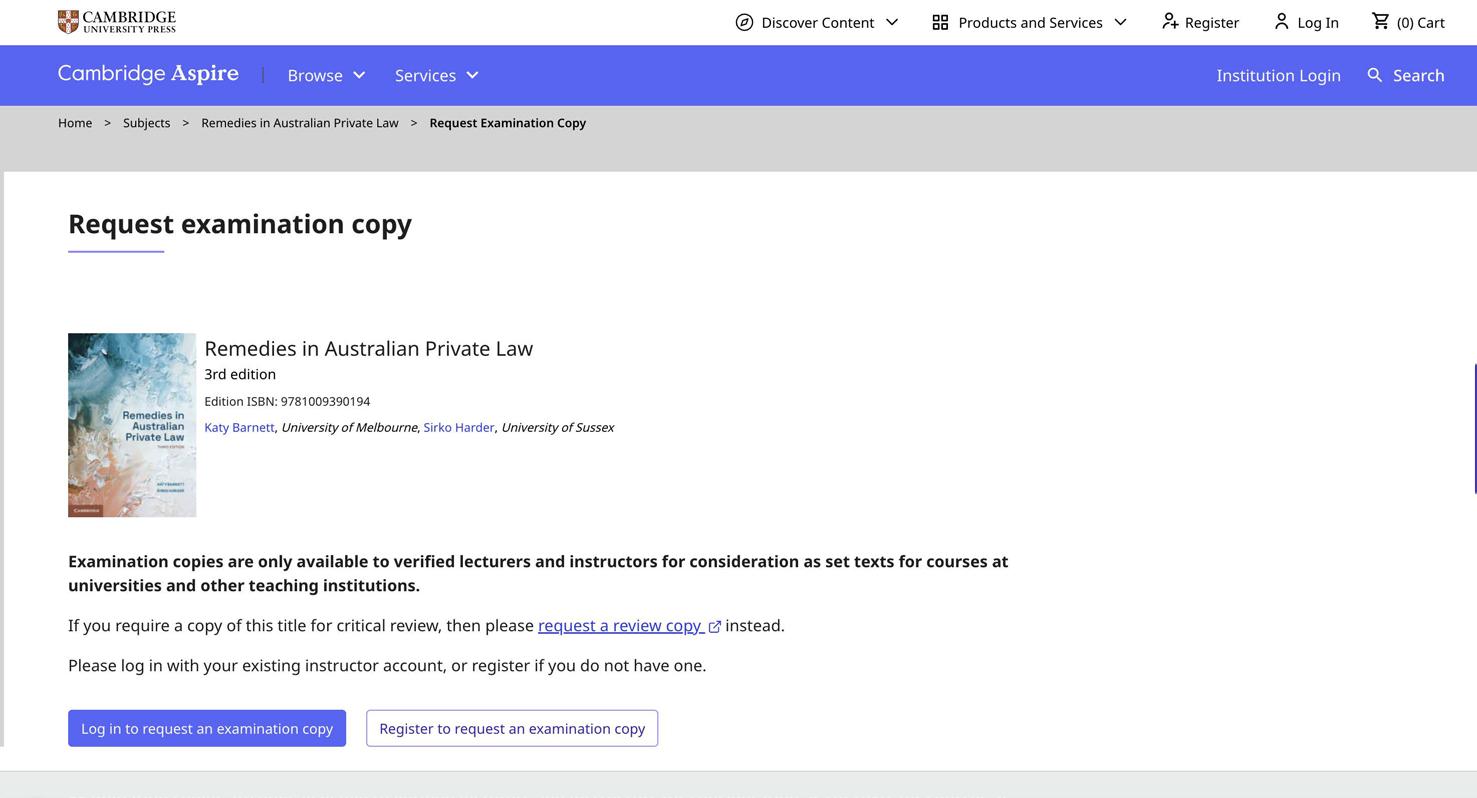Open Remedies in Australian Private Law breadcrumb
Viewport: 1477px width, 798px height.
click(x=300, y=123)
